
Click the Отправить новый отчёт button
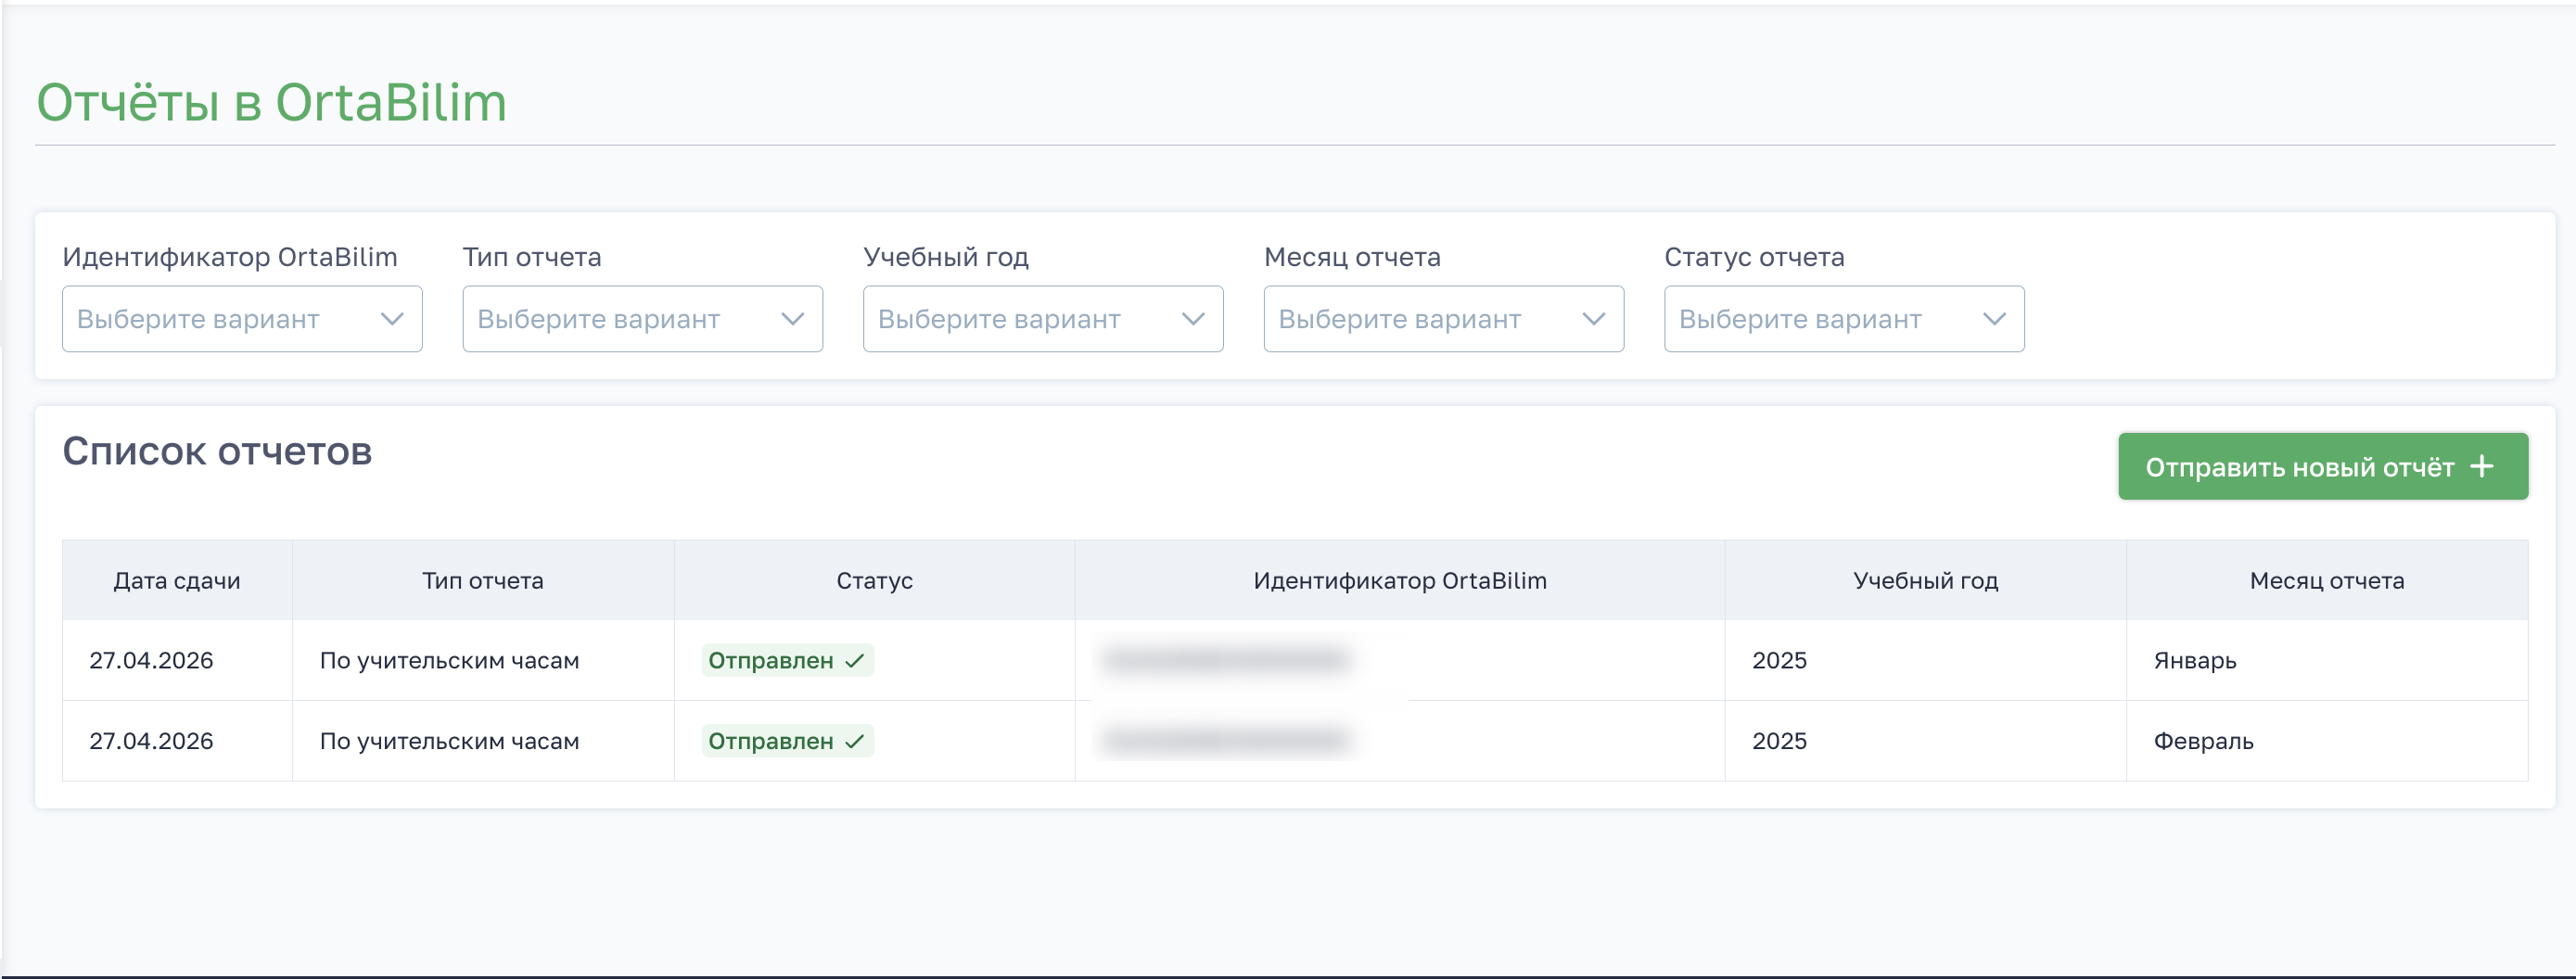tap(2323, 466)
